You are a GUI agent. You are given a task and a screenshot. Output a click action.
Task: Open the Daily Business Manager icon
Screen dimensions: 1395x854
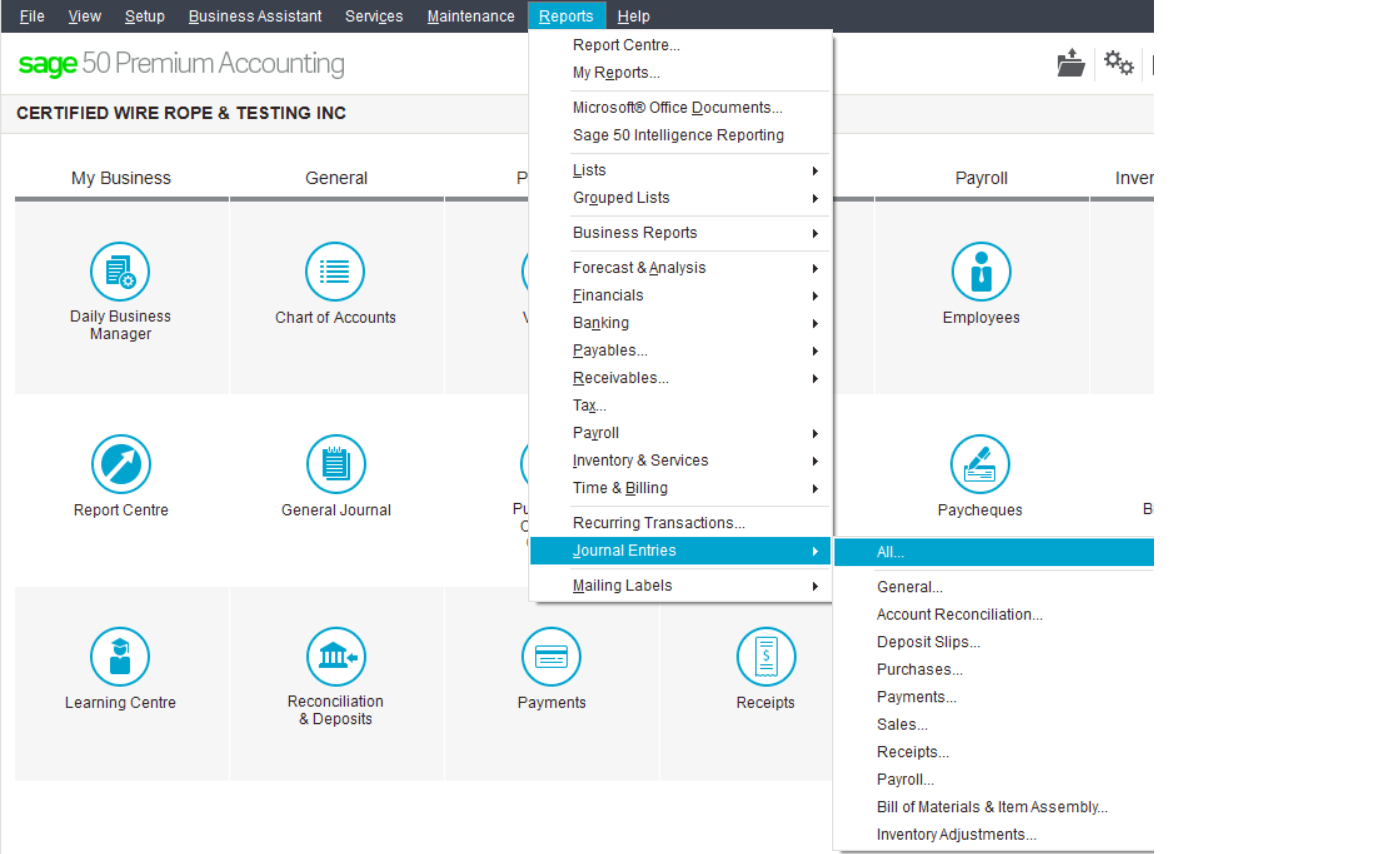[x=120, y=272]
